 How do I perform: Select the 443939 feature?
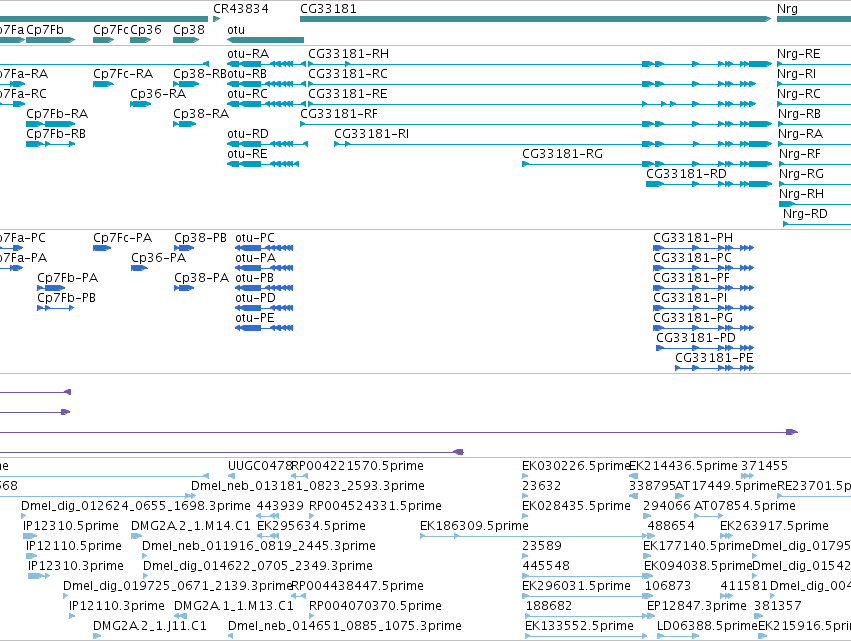coord(268,516)
